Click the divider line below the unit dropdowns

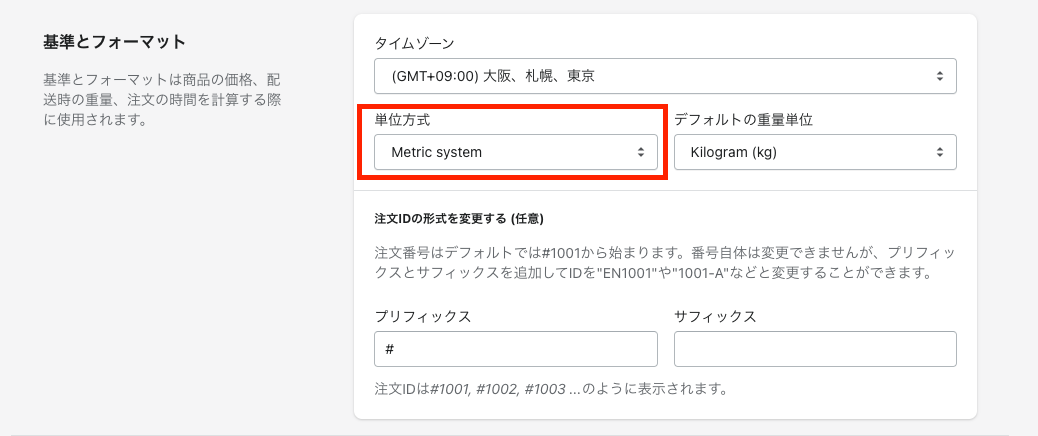[665, 190]
